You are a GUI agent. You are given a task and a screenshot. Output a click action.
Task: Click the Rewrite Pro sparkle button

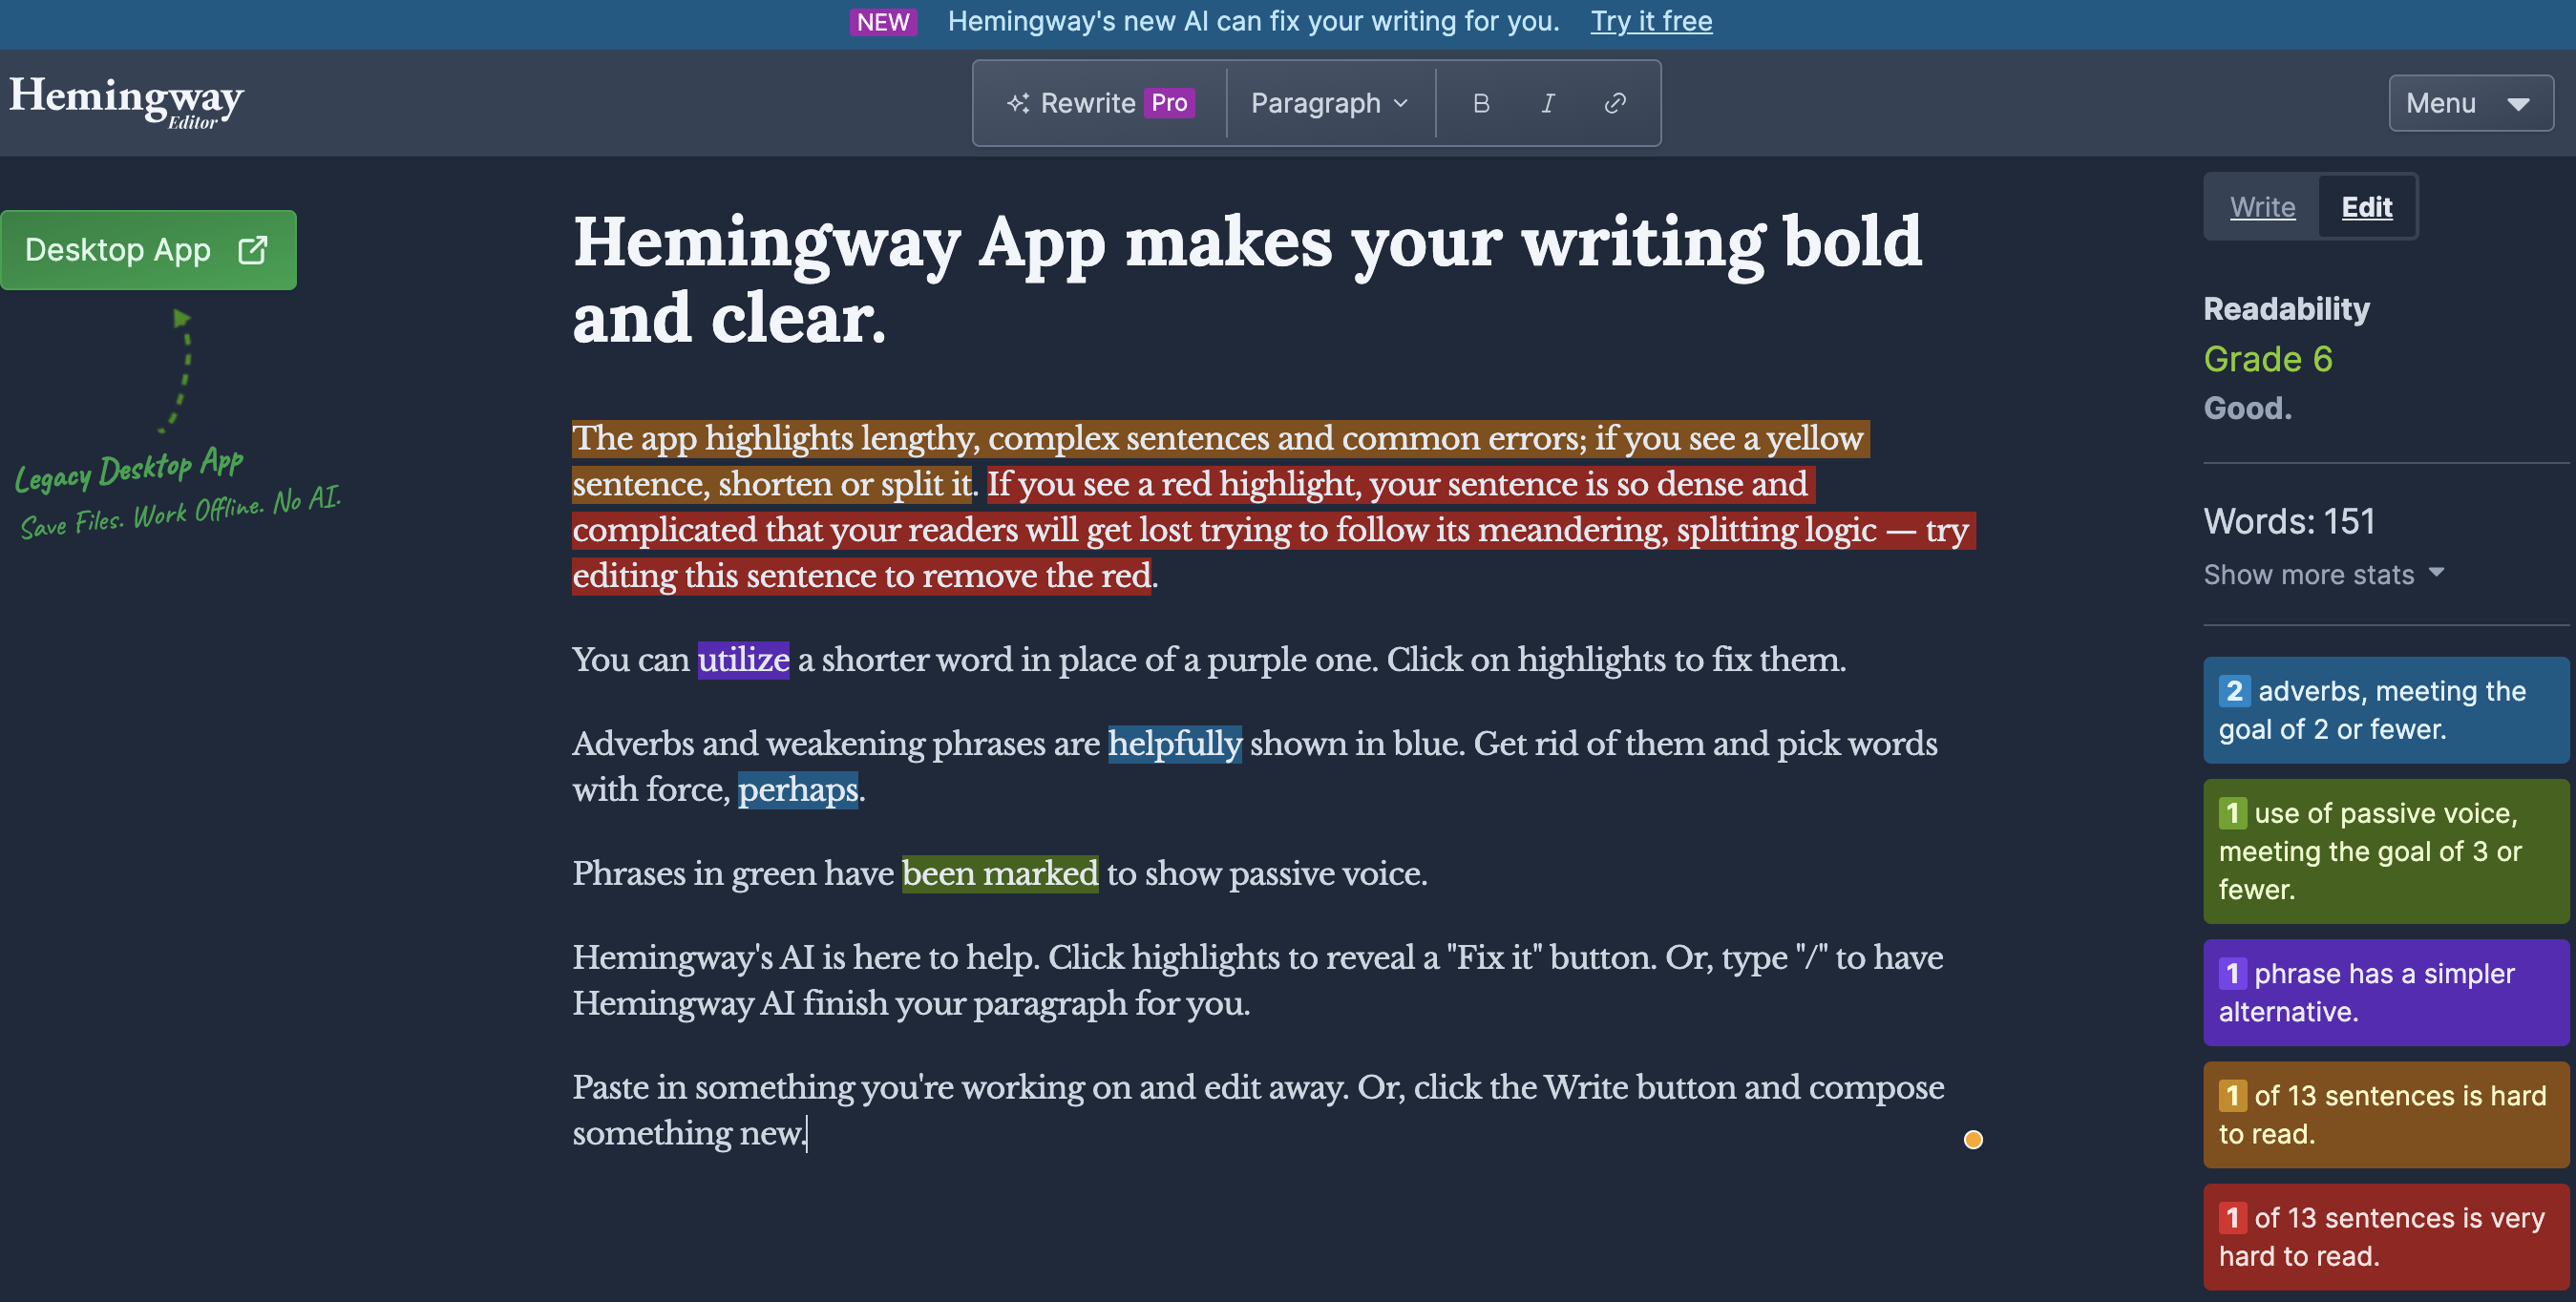tap(1100, 103)
